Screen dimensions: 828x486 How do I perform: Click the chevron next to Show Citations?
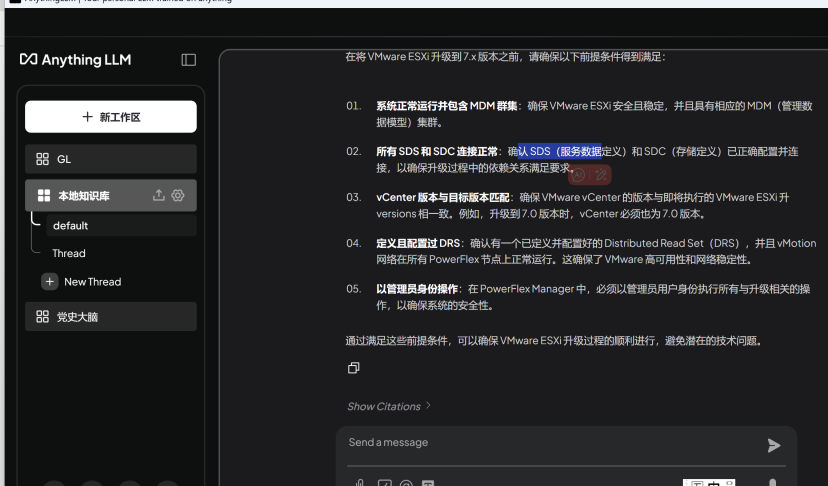[x=428, y=405]
